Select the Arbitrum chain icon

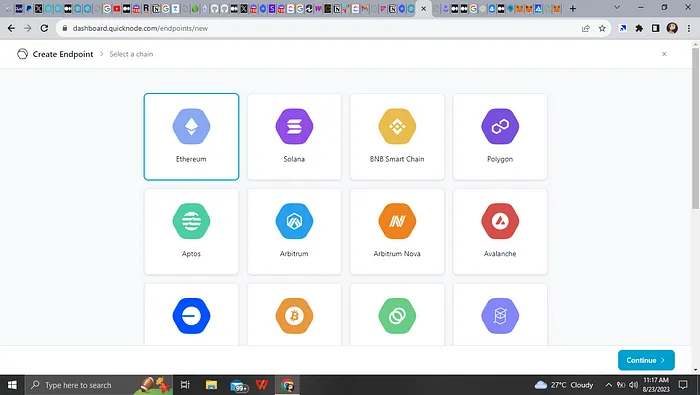coord(294,221)
